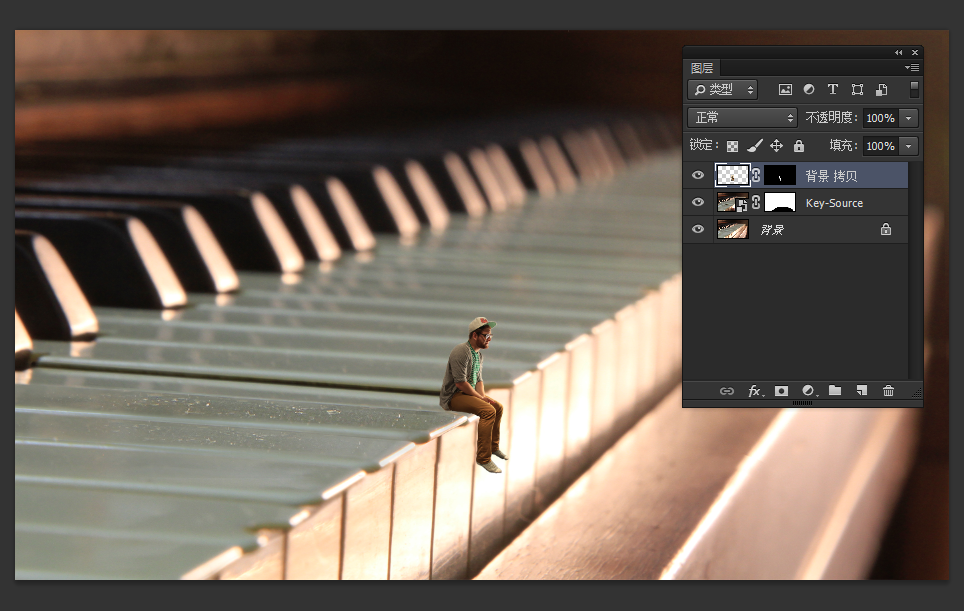The image size is (964, 611).
Task: Click the link layers icon
Action: point(727,391)
